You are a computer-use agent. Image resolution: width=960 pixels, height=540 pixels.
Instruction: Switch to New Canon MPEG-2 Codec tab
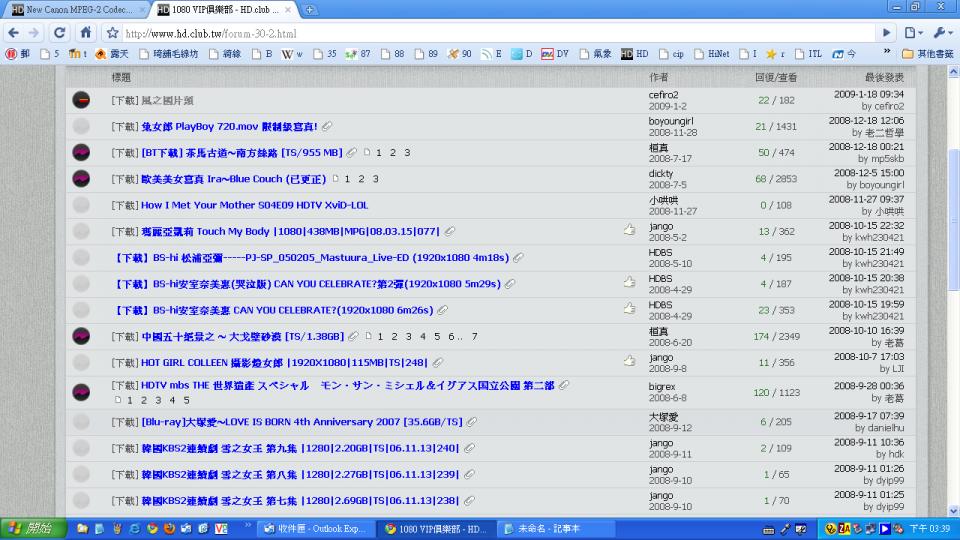click(77, 10)
